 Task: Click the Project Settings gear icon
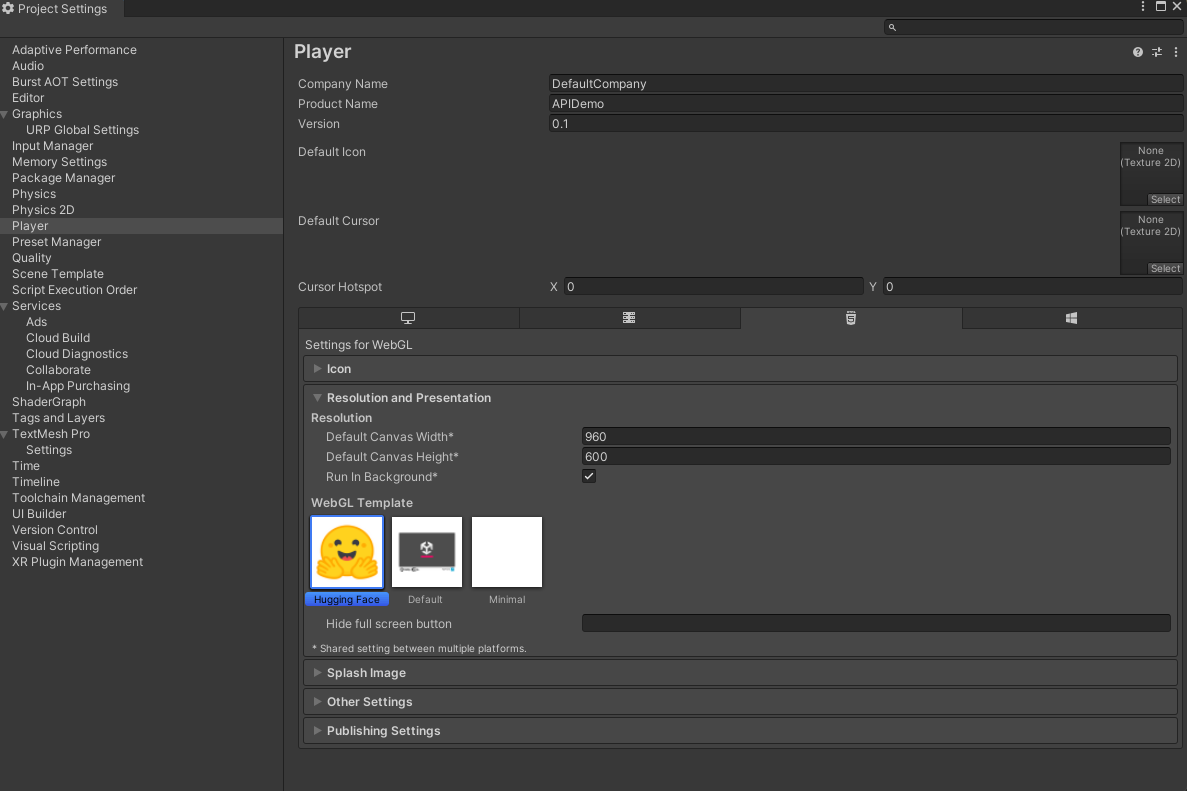[8, 9]
